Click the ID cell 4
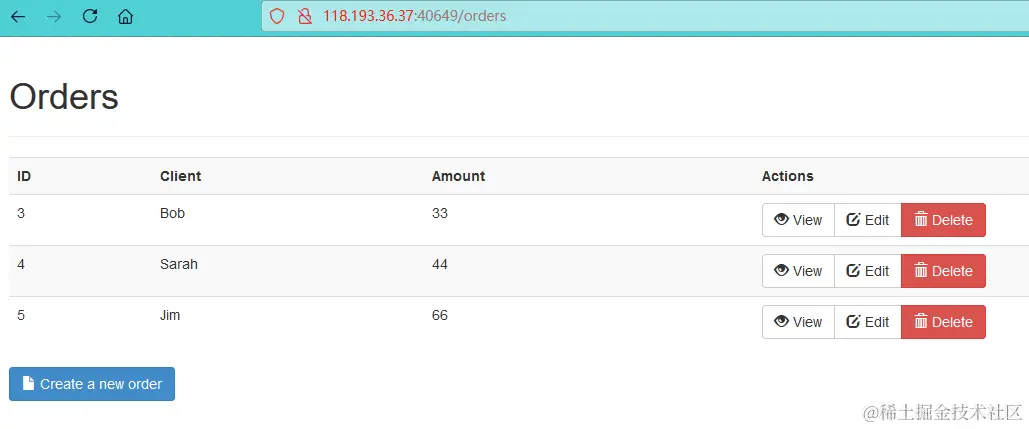 pyautogui.click(x=21, y=264)
